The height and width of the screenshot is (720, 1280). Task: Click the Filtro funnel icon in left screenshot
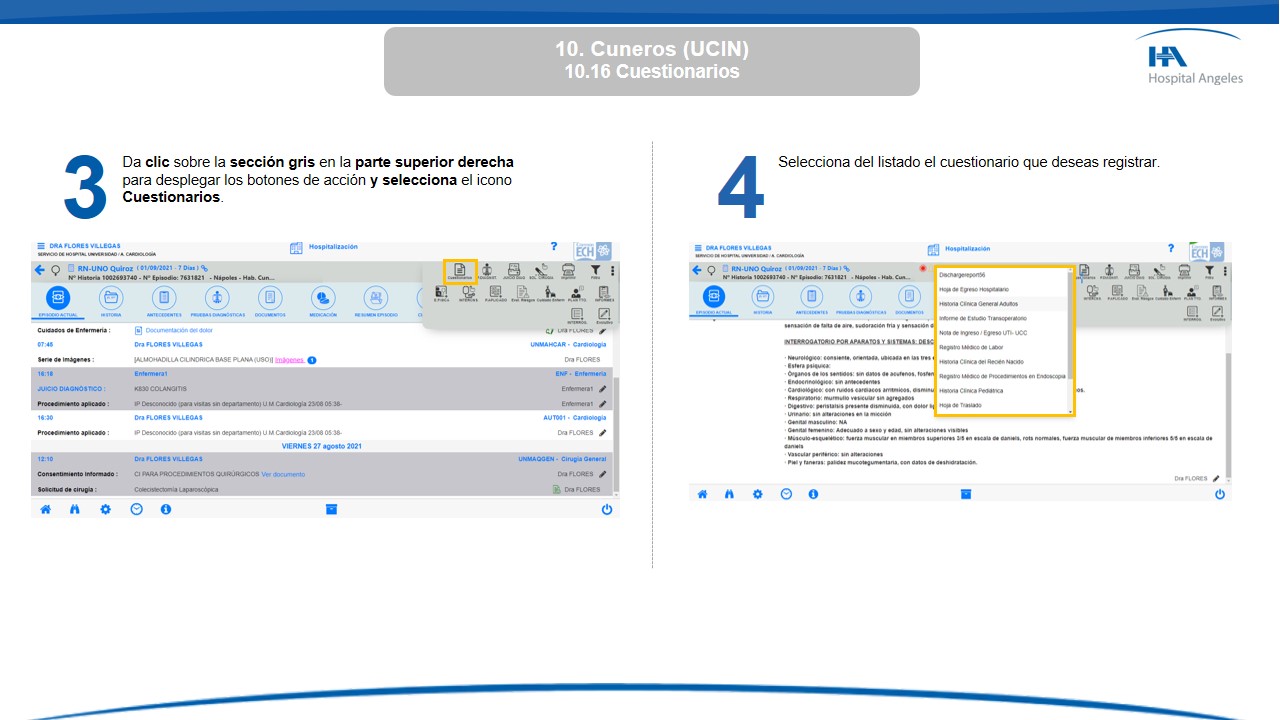595,270
